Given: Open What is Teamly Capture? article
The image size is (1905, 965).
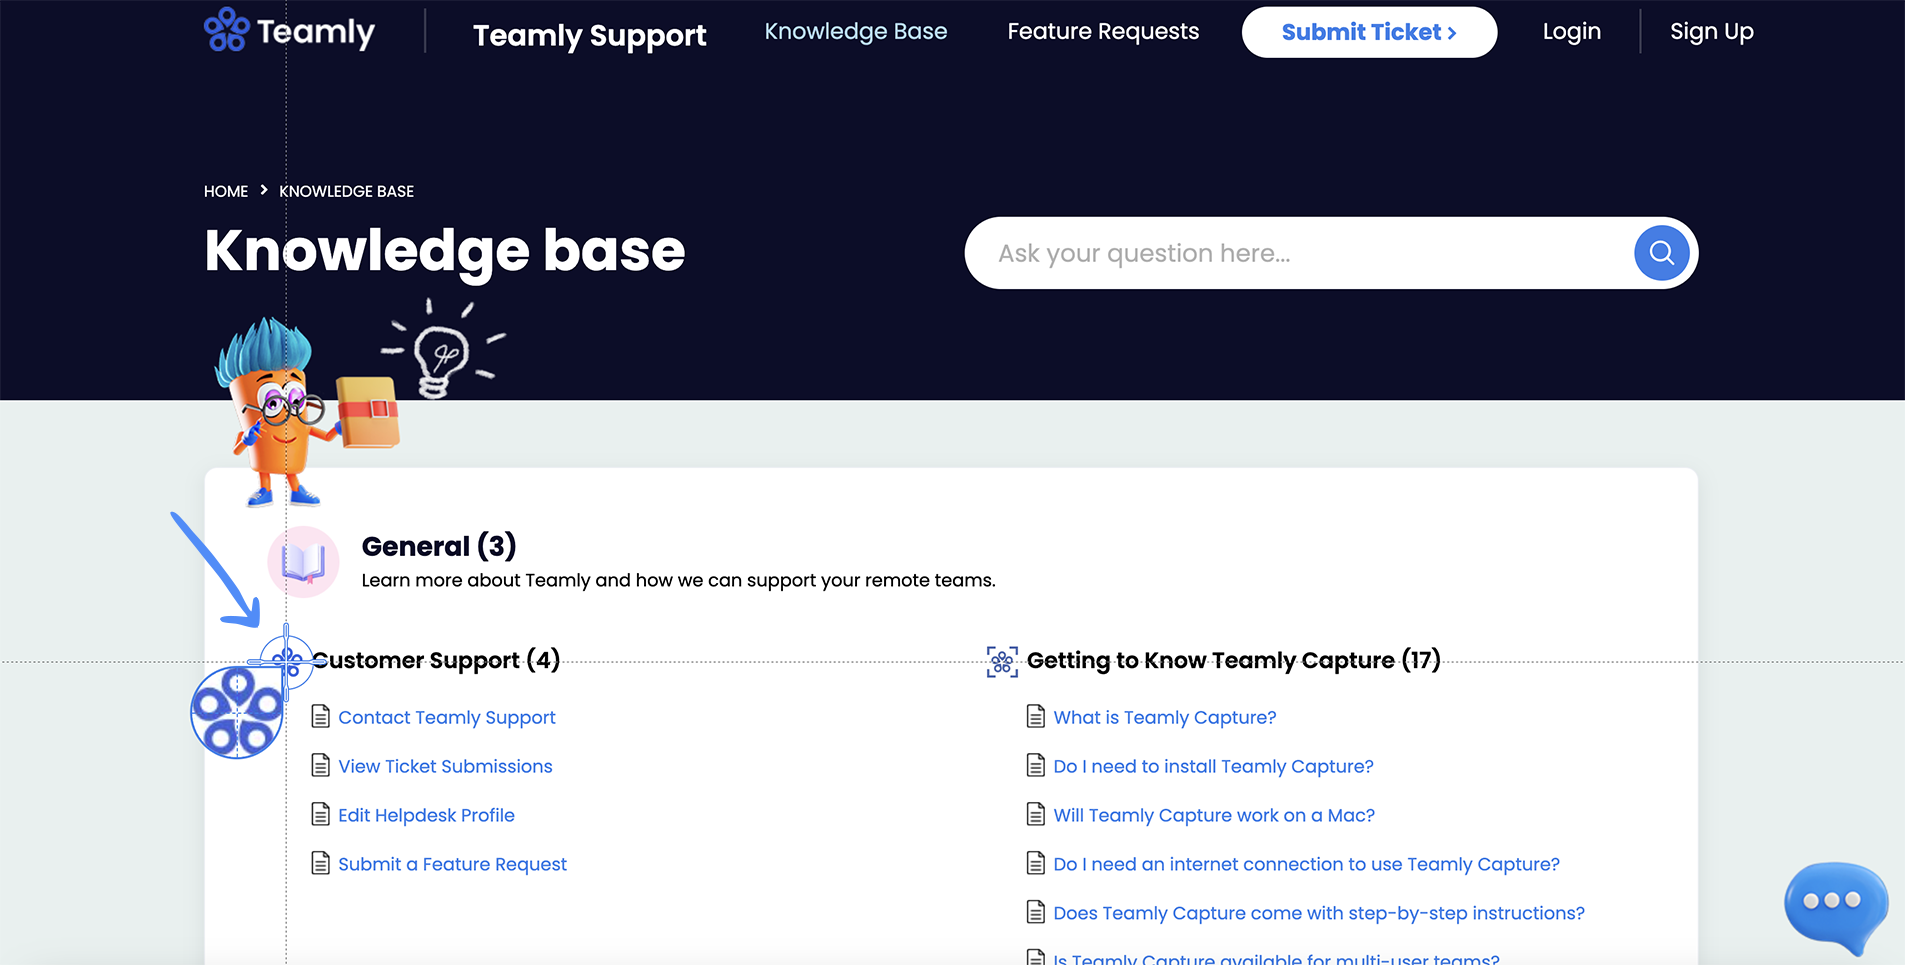Looking at the screenshot, I should [x=1164, y=717].
